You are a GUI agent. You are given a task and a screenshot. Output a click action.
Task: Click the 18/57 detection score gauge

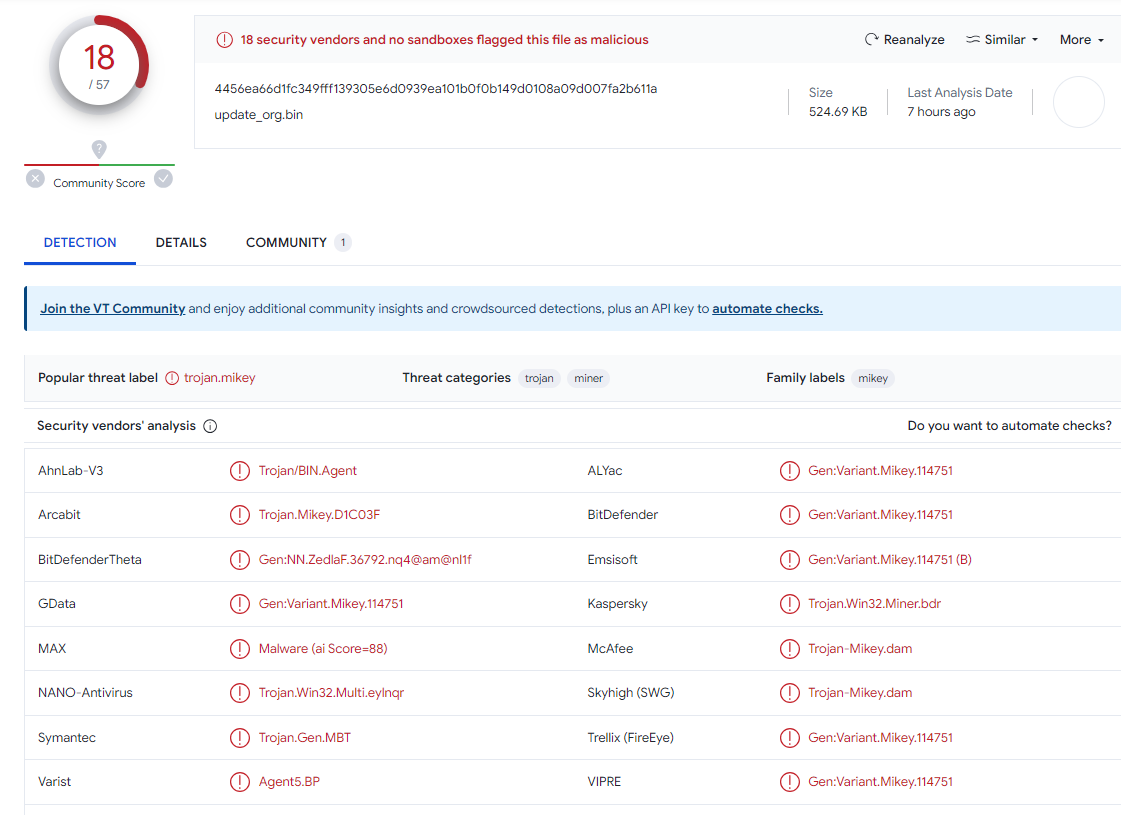click(x=99, y=66)
